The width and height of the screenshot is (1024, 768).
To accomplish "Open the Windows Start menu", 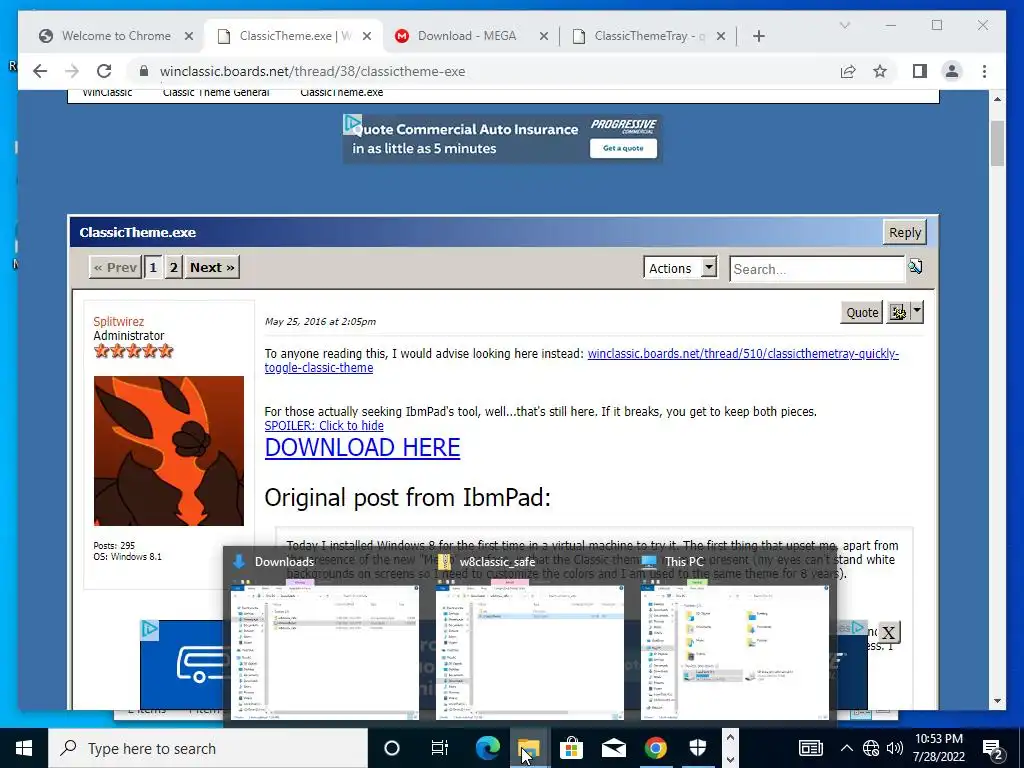I will (x=24, y=748).
